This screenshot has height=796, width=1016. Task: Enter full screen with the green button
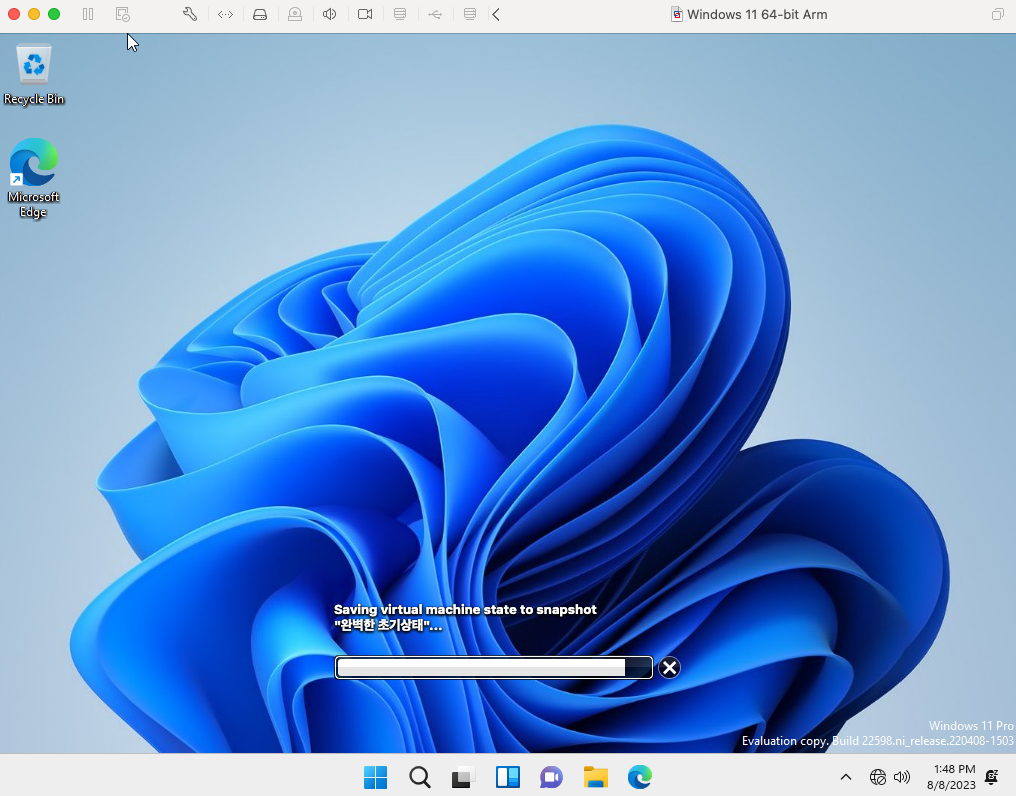tap(54, 14)
